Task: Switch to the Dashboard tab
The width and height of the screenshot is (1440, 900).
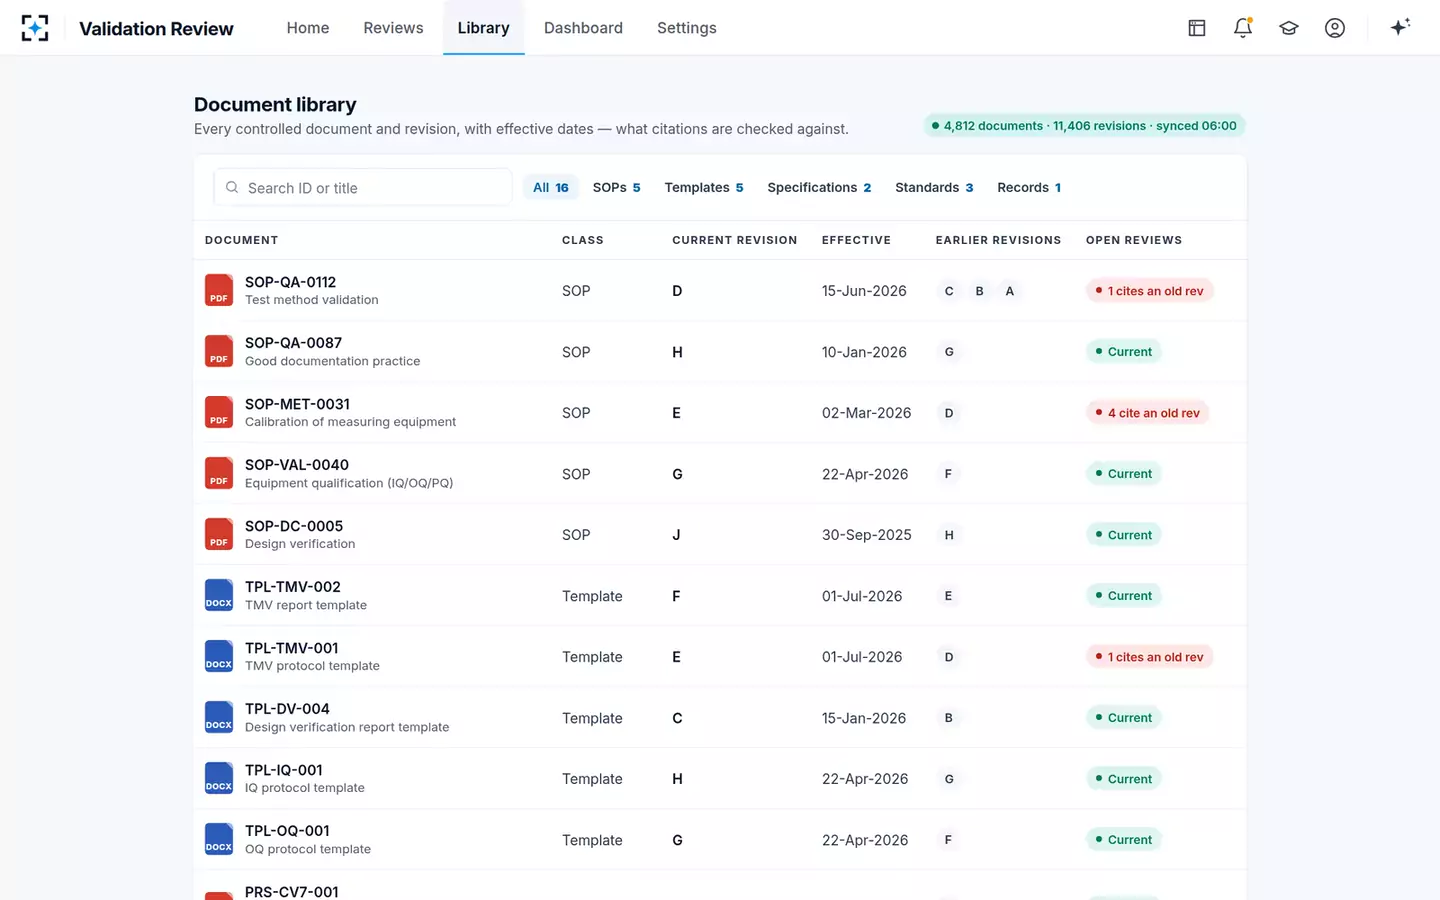Action: pos(583,28)
